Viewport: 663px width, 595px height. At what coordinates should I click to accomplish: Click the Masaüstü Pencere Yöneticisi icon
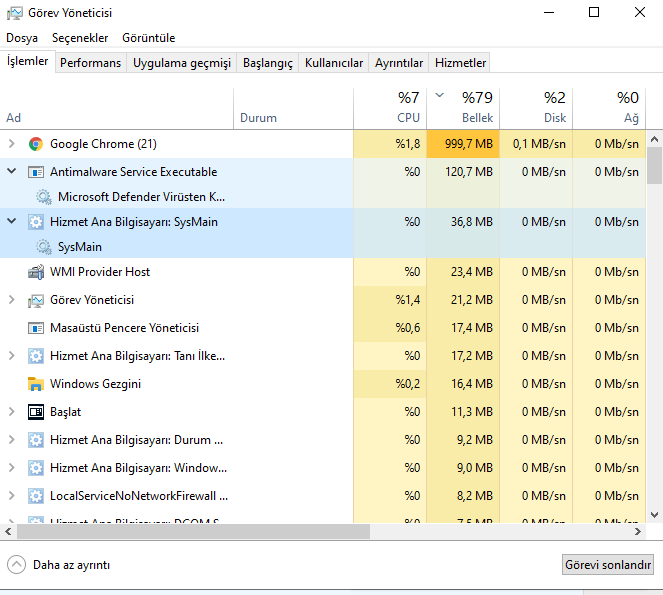point(36,328)
